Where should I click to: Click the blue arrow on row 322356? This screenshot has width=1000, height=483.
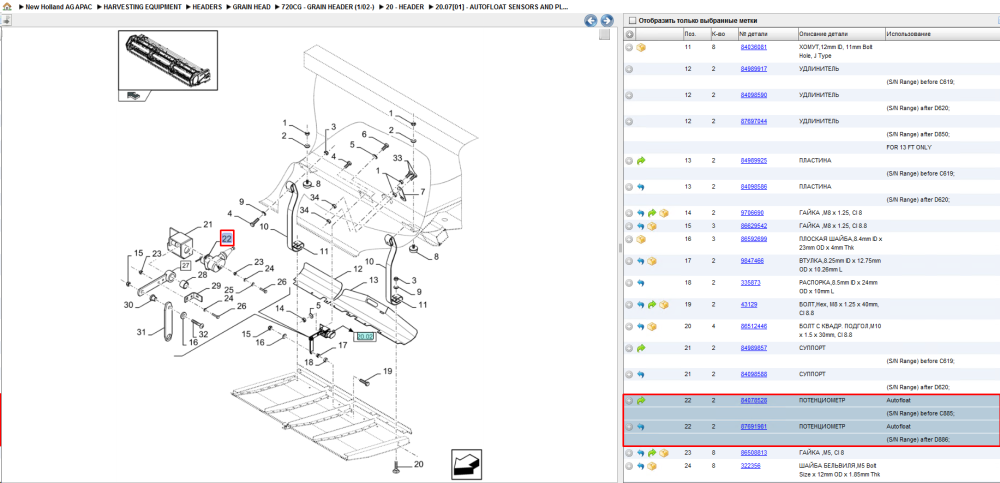(x=641, y=466)
